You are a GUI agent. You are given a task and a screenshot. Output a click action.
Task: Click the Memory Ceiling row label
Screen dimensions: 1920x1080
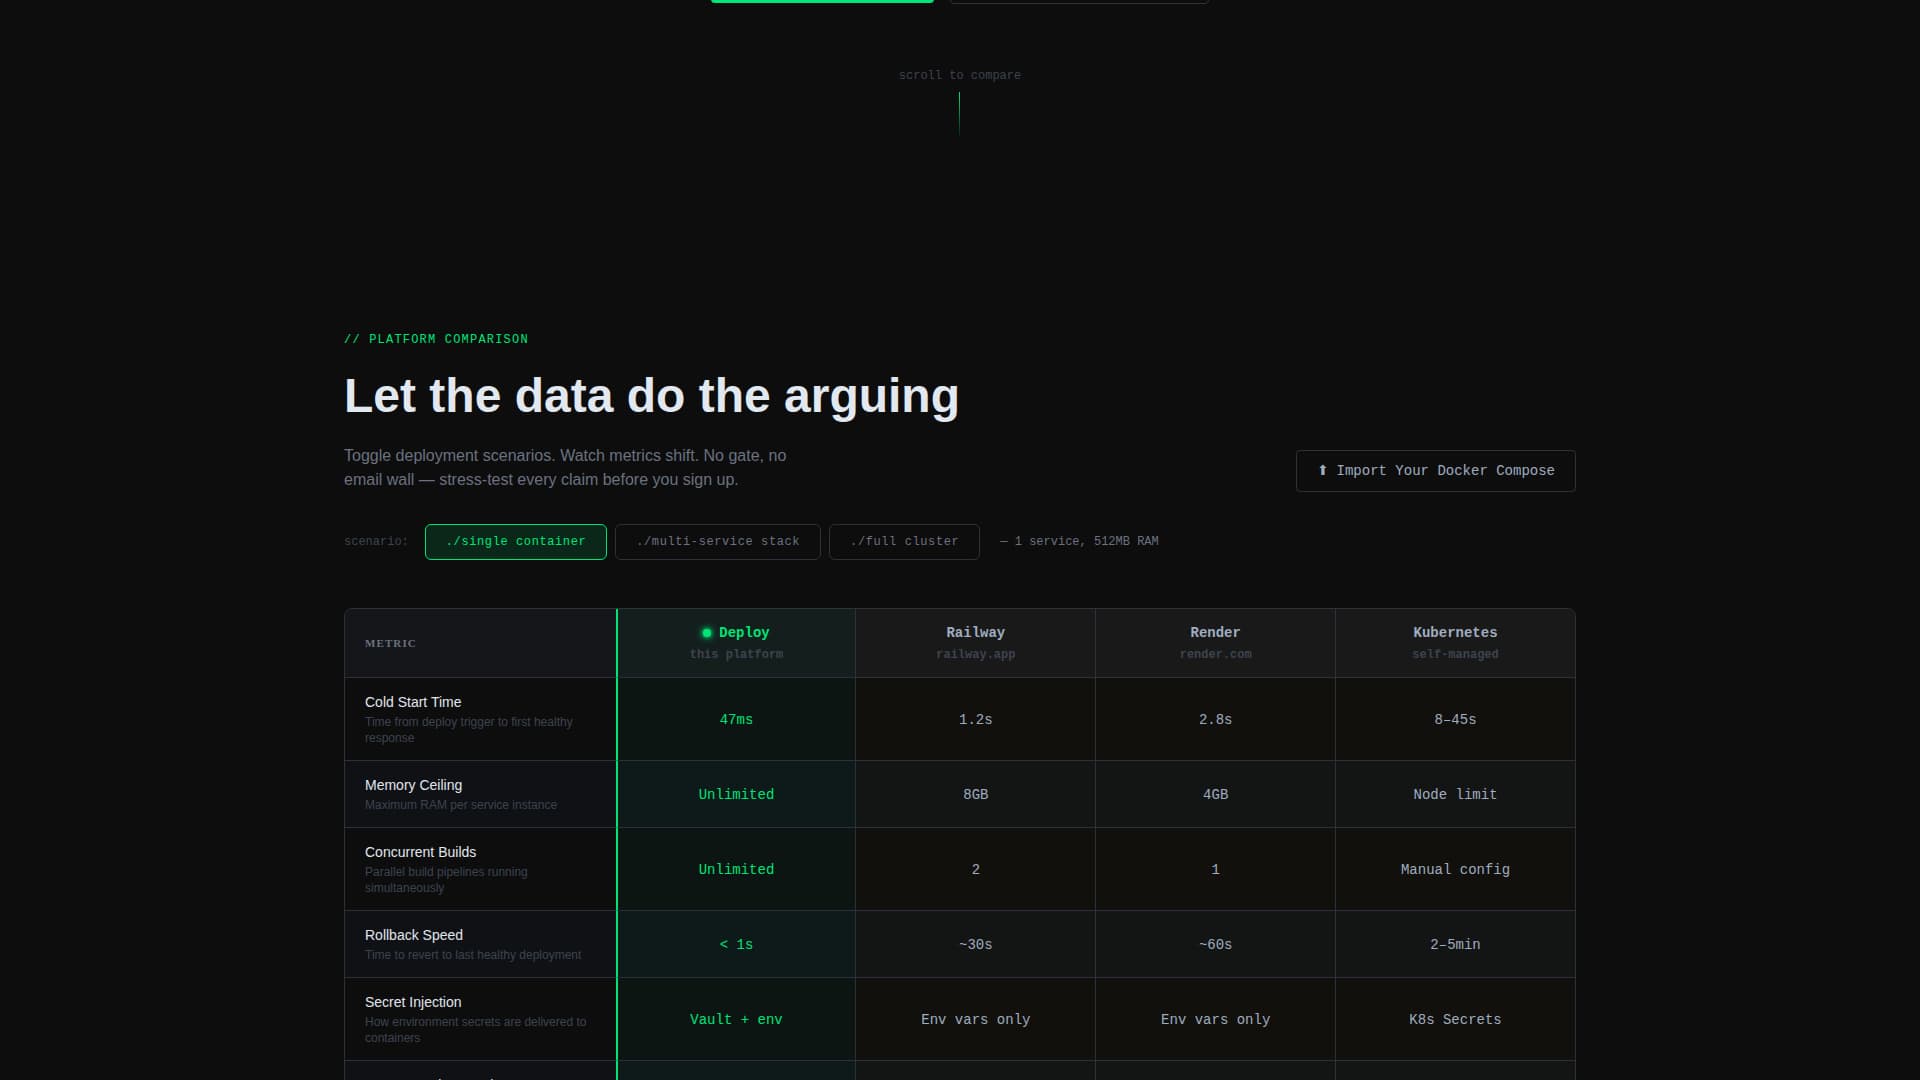[413, 785]
